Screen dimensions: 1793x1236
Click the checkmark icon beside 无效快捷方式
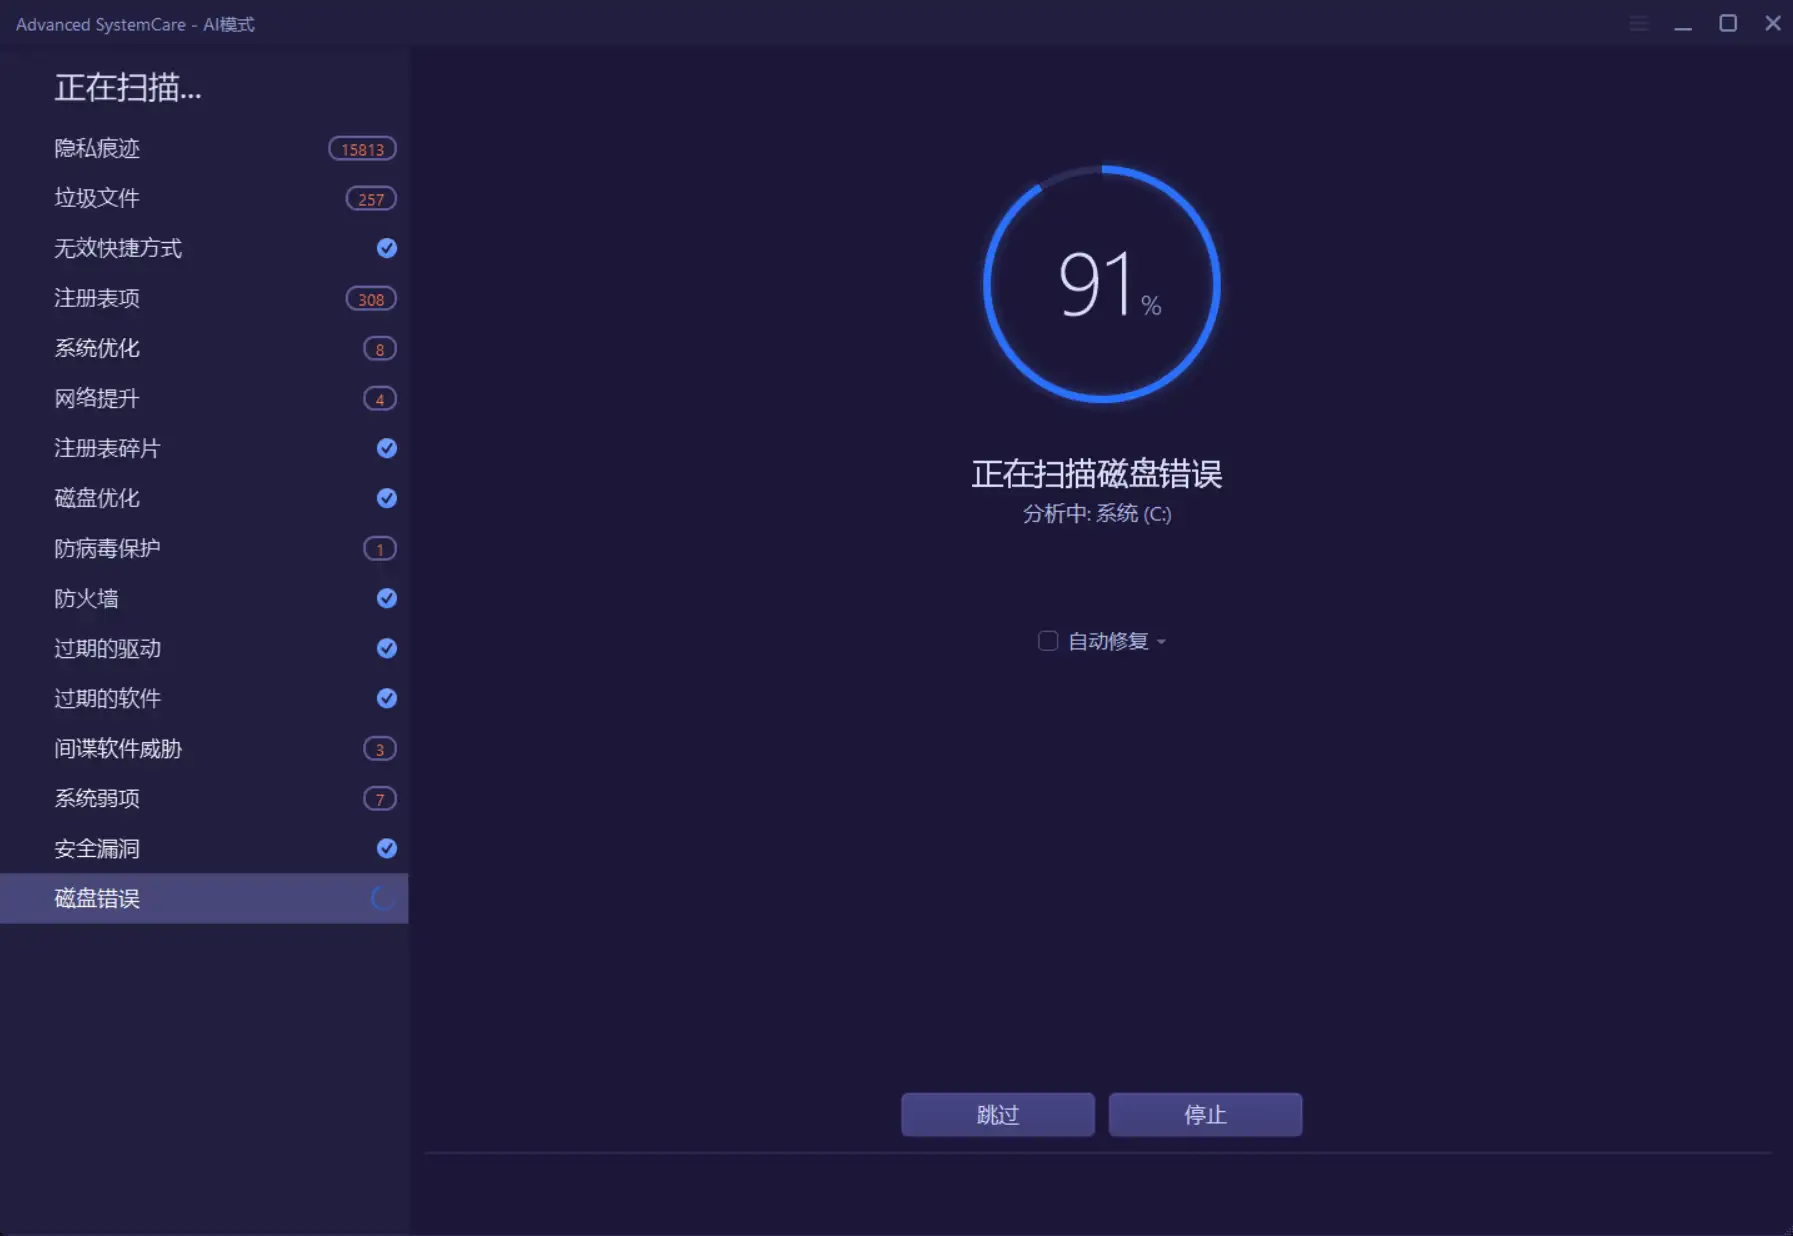point(386,248)
